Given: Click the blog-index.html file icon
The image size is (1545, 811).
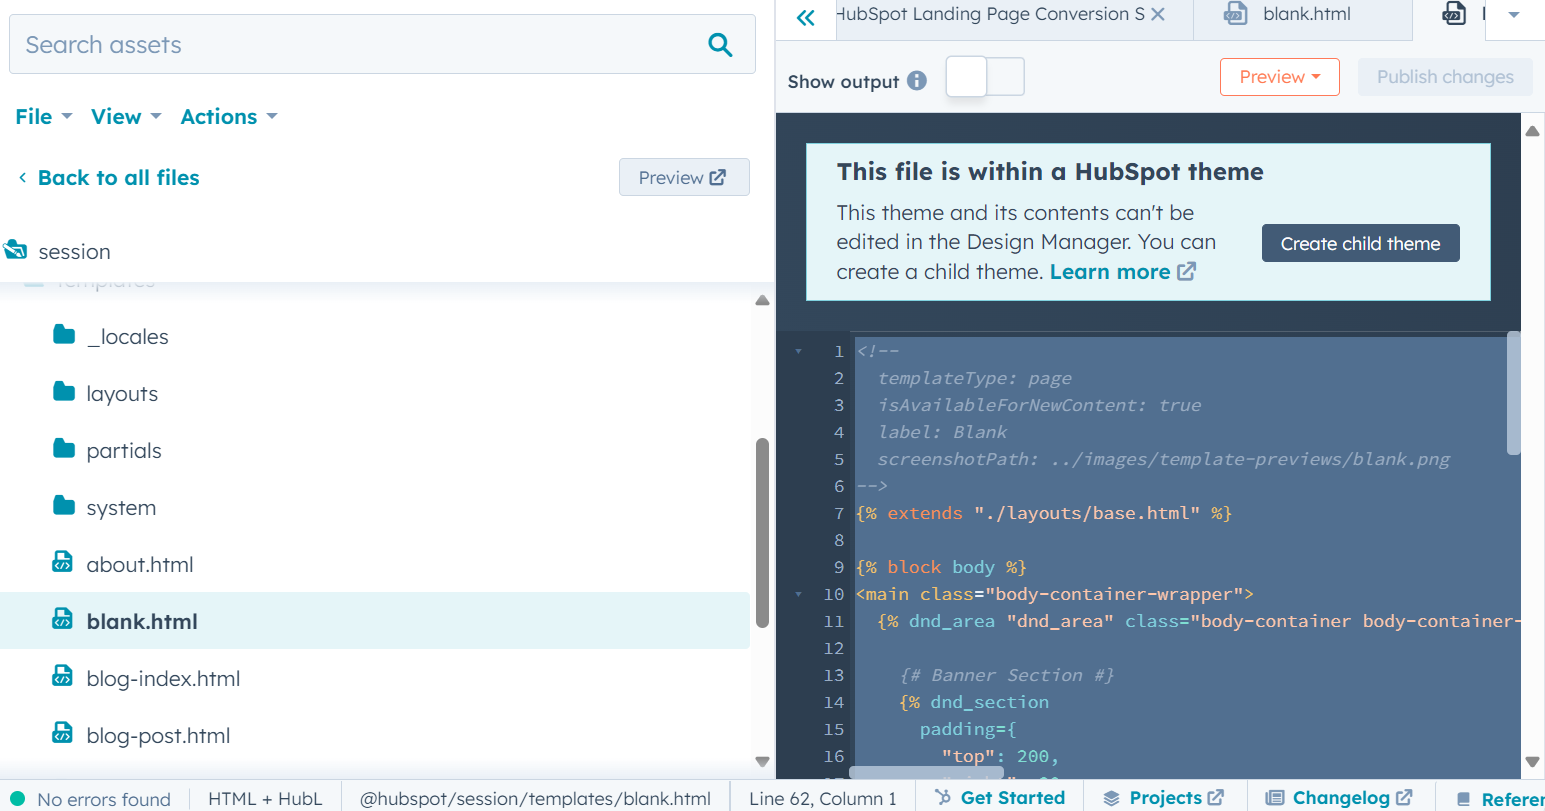Looking at the screenshot, I should click(62, 678).
